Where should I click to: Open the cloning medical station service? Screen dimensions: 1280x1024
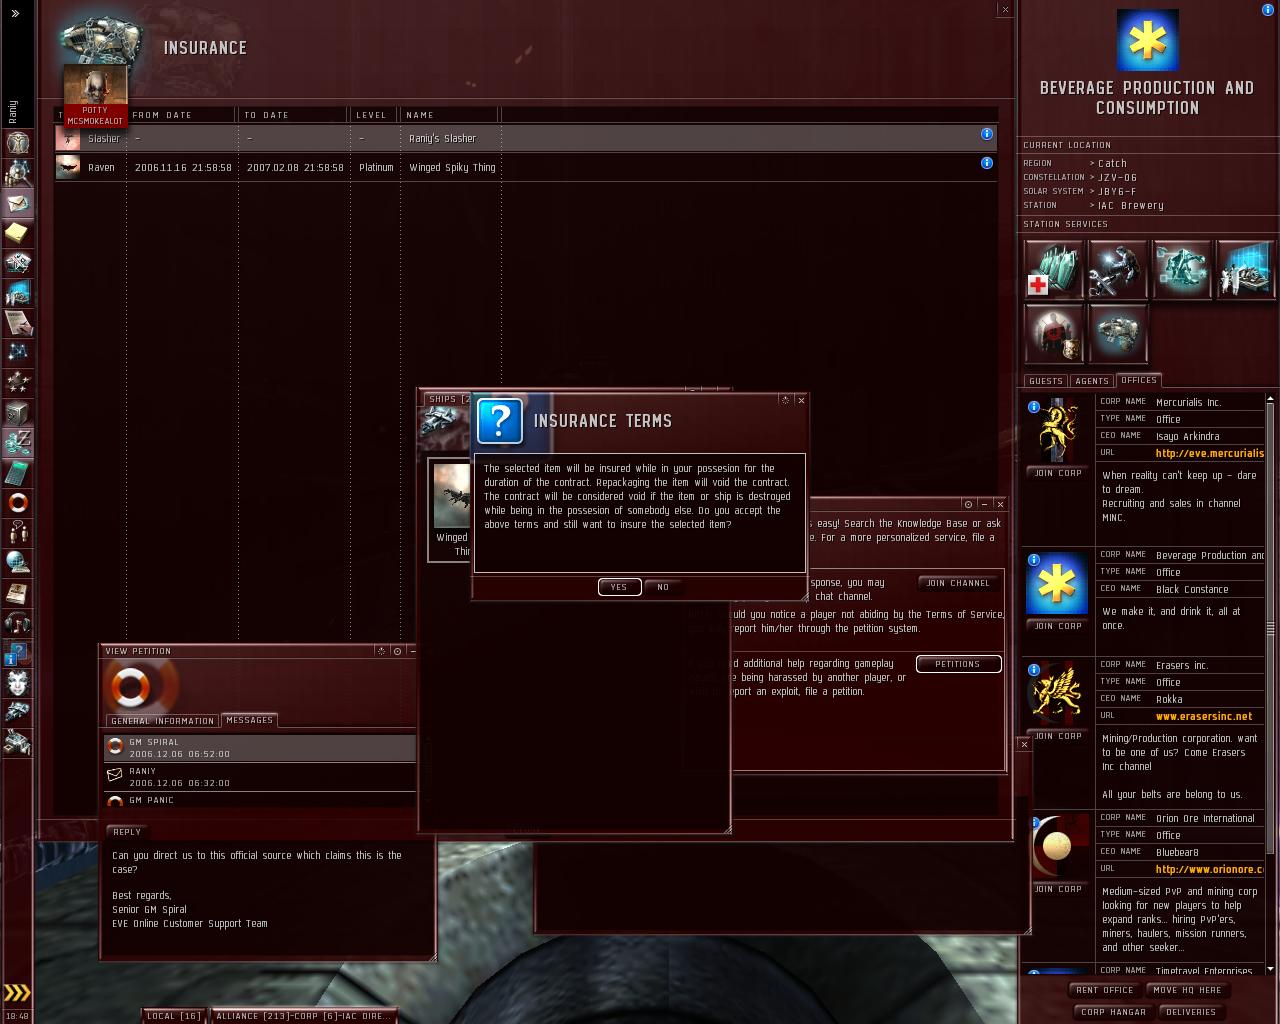[x=1053, y=268]
